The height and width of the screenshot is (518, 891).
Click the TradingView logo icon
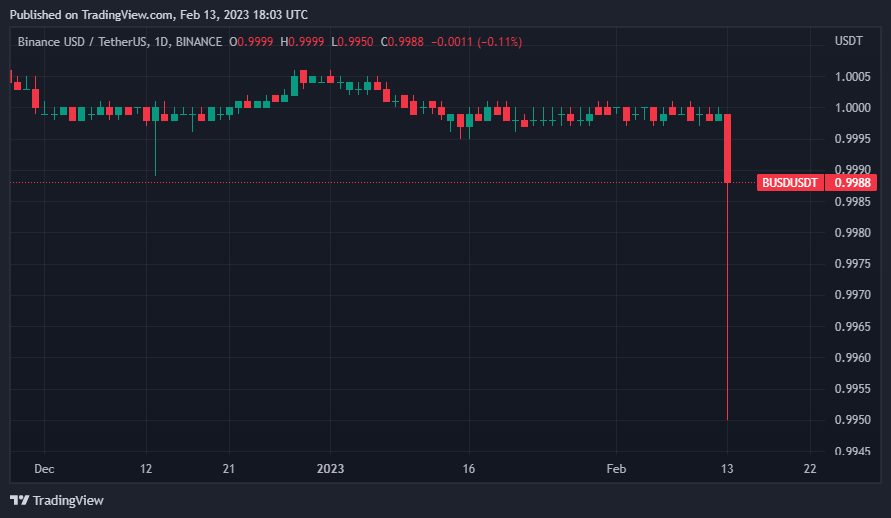(x=19, y=500)
